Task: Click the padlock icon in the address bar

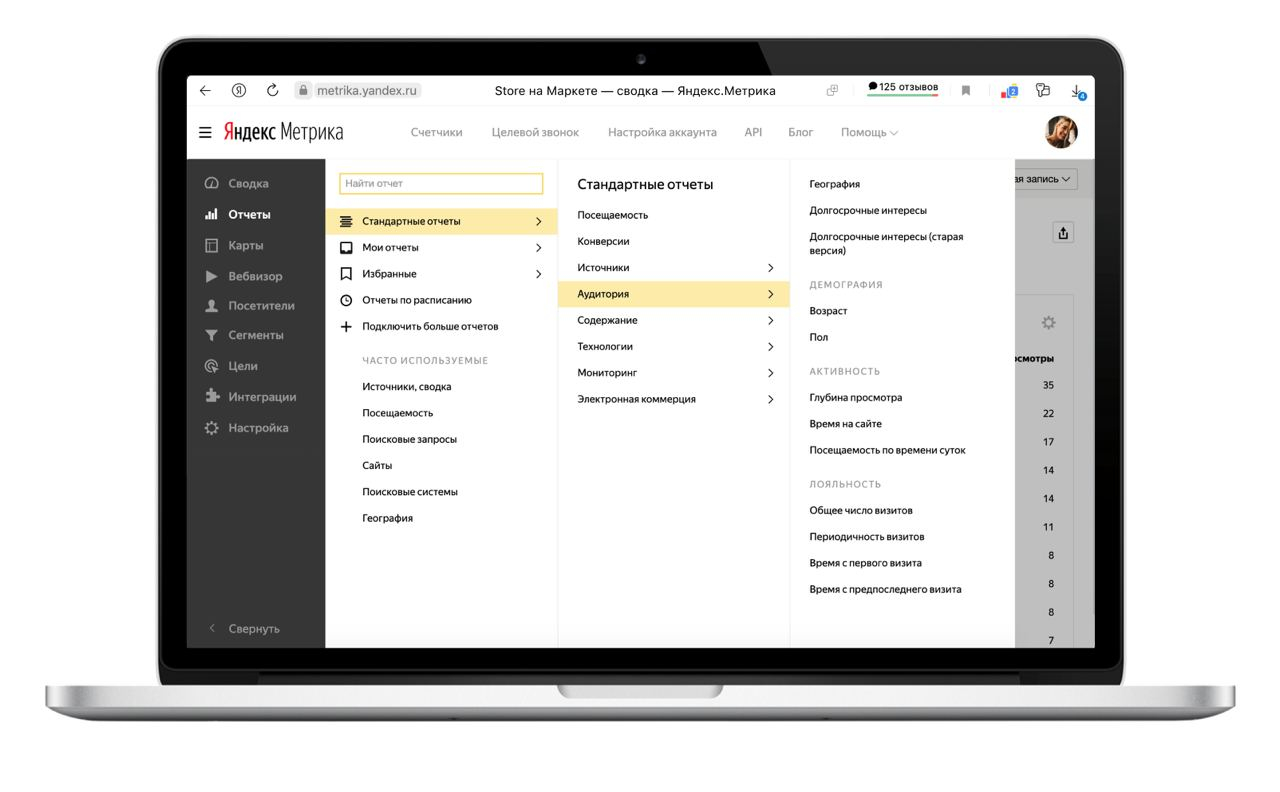Action: (x=303, y=90)
